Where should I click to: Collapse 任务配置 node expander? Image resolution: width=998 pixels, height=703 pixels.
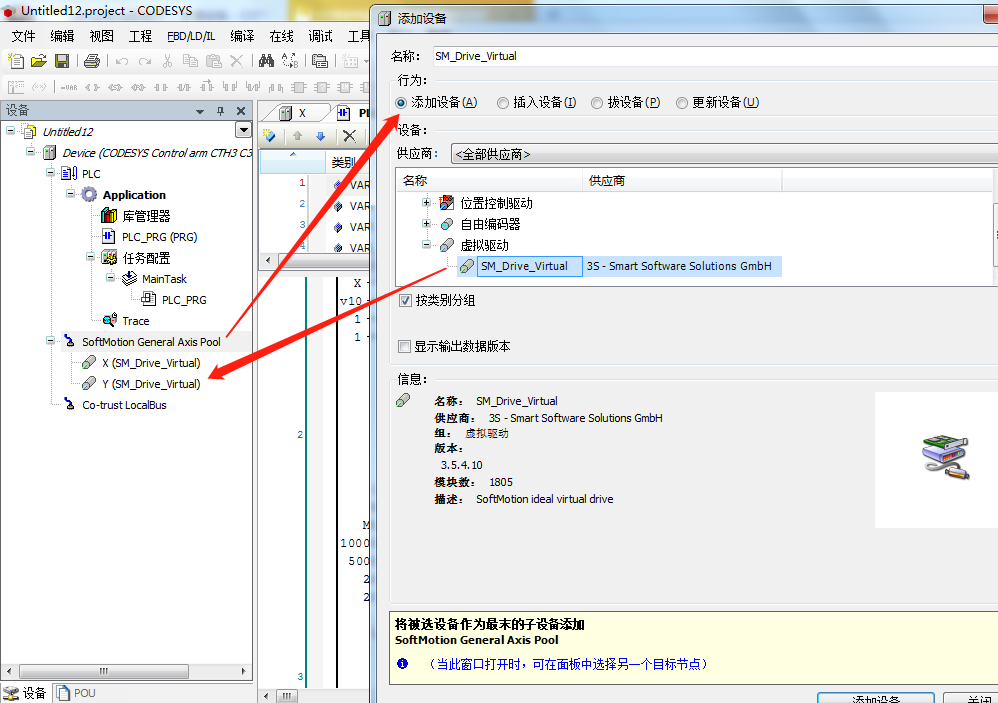pyautogui.click(x=90, y=257)
